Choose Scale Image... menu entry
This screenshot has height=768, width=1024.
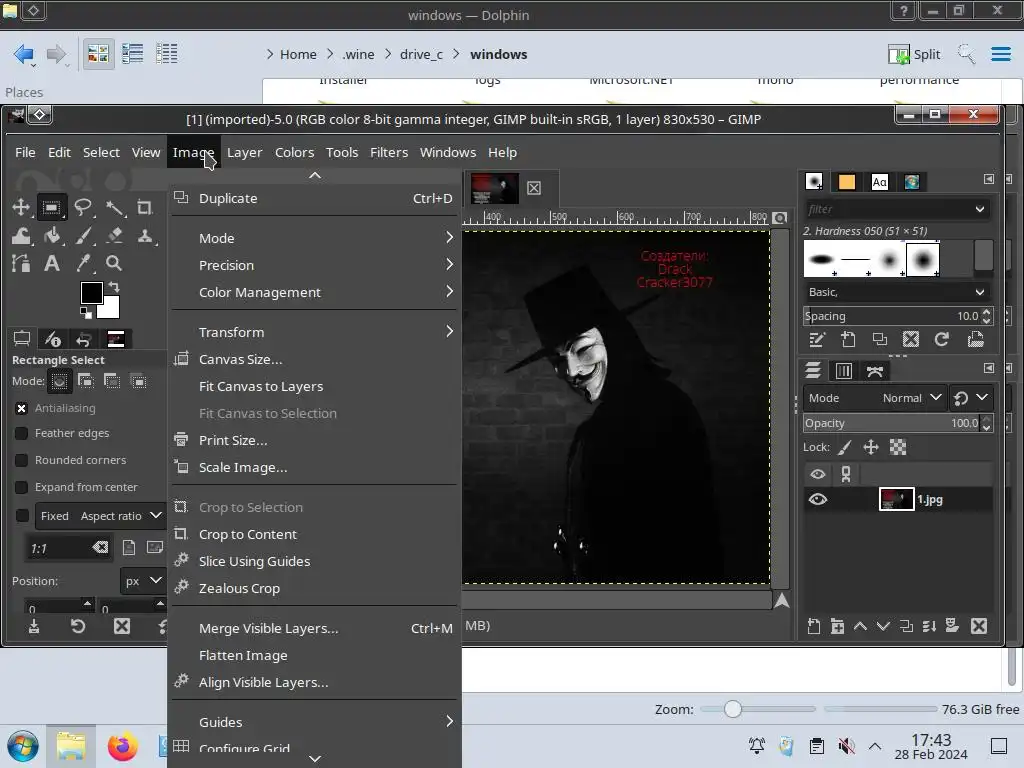coord(314,467)
